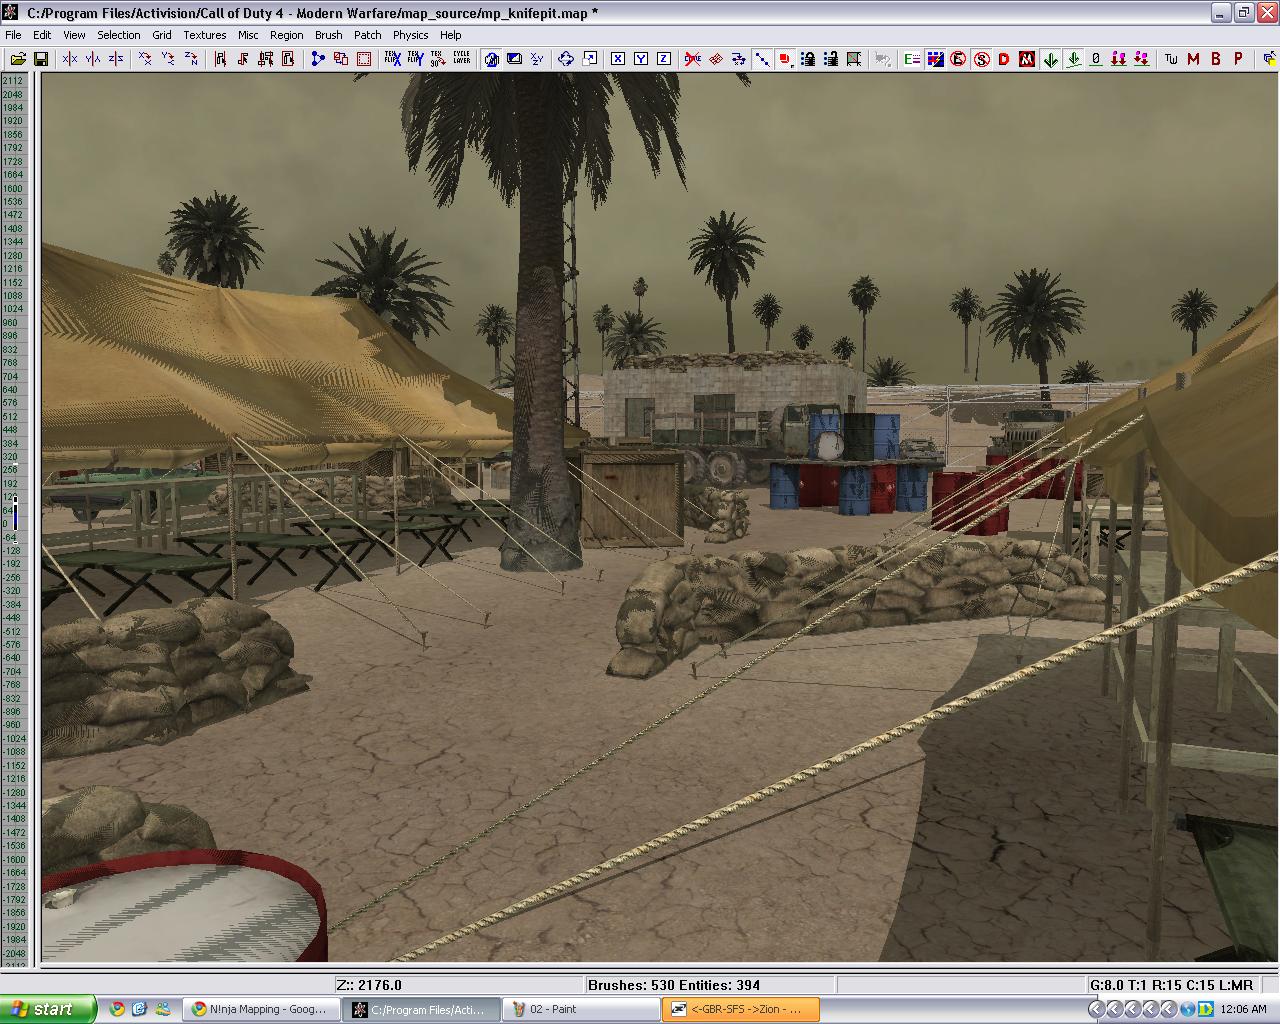Click the X axis view button
Image resolution: width=1280 pixels, height=1024 pixels.
618,59
